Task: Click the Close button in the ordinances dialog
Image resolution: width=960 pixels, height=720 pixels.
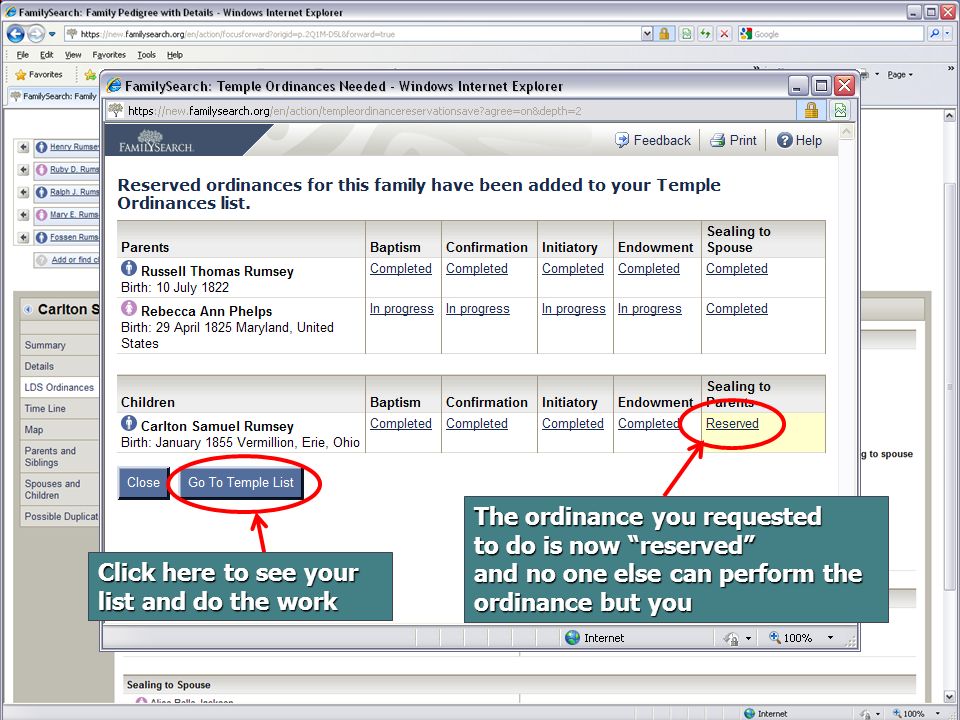Action: (143, 482)
